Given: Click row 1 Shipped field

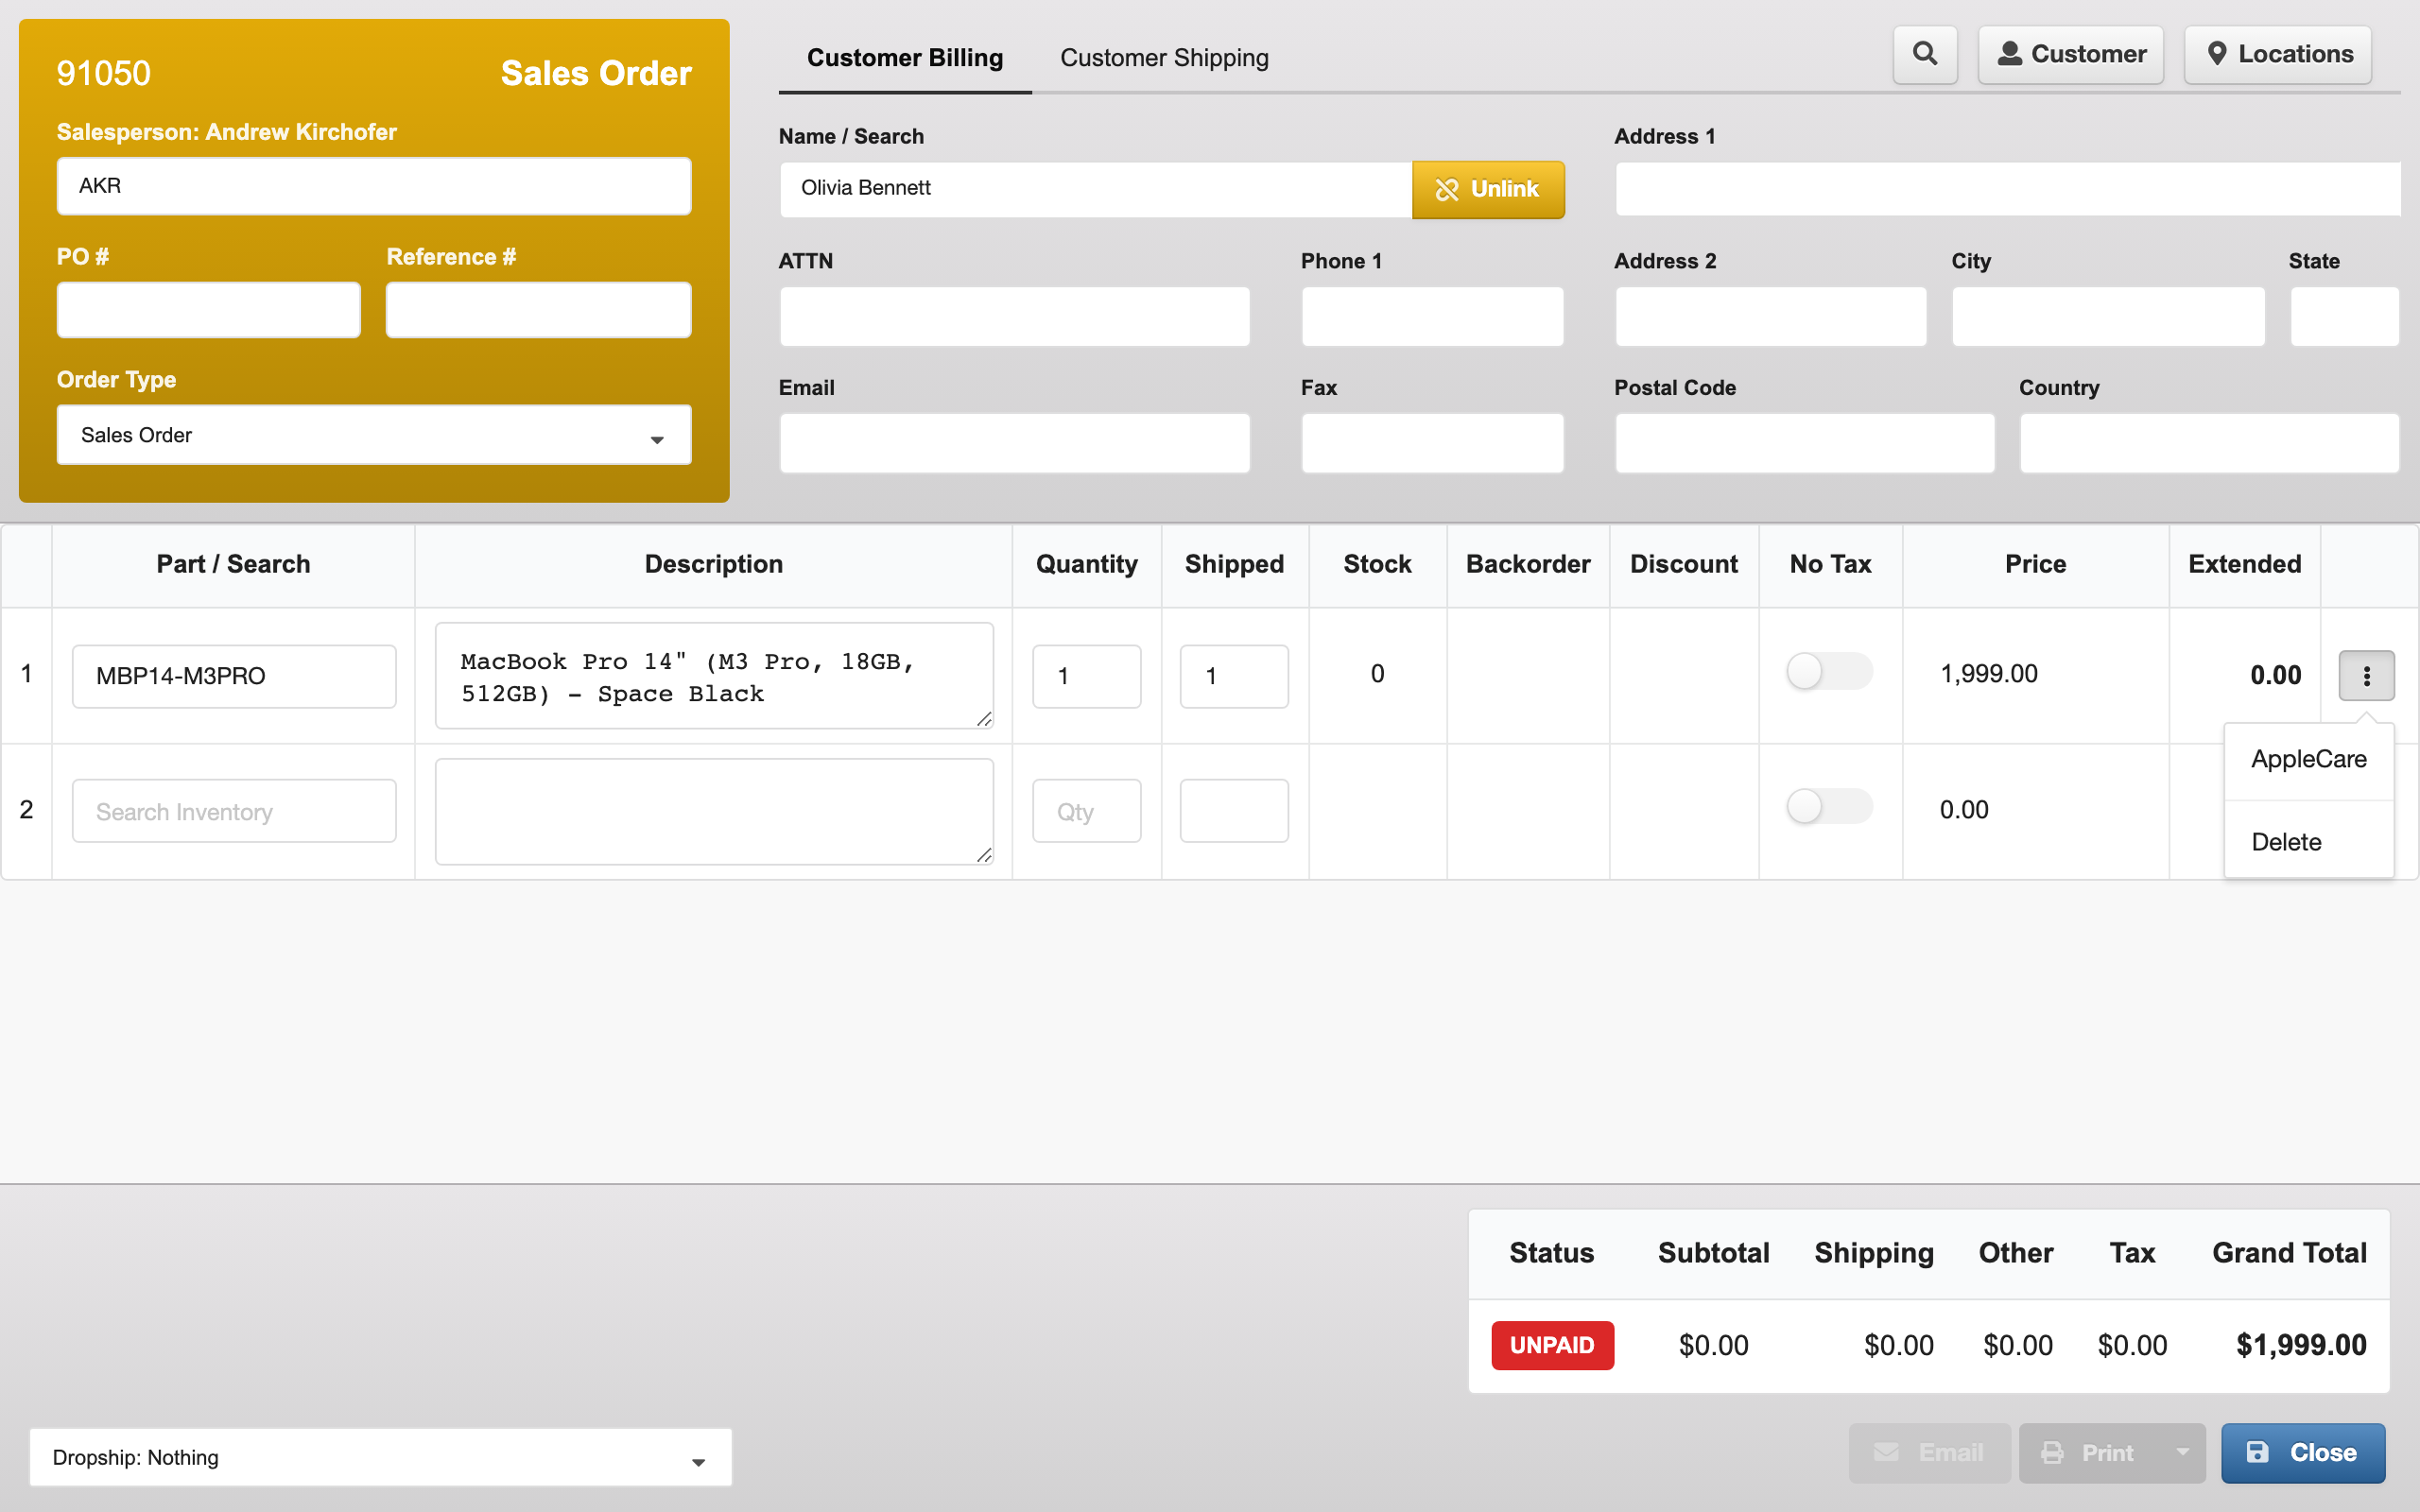Looking at the screenshot, I should click(1234, 676).
